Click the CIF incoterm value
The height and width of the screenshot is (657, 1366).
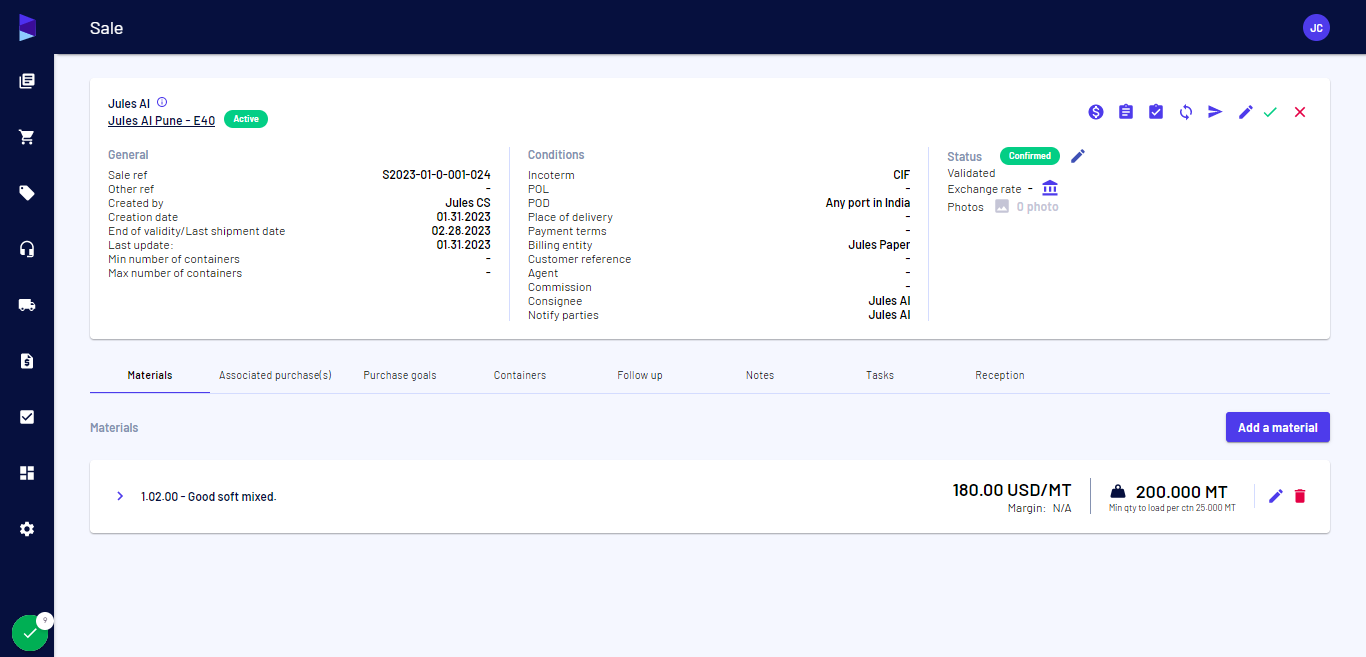pos(901,175)
